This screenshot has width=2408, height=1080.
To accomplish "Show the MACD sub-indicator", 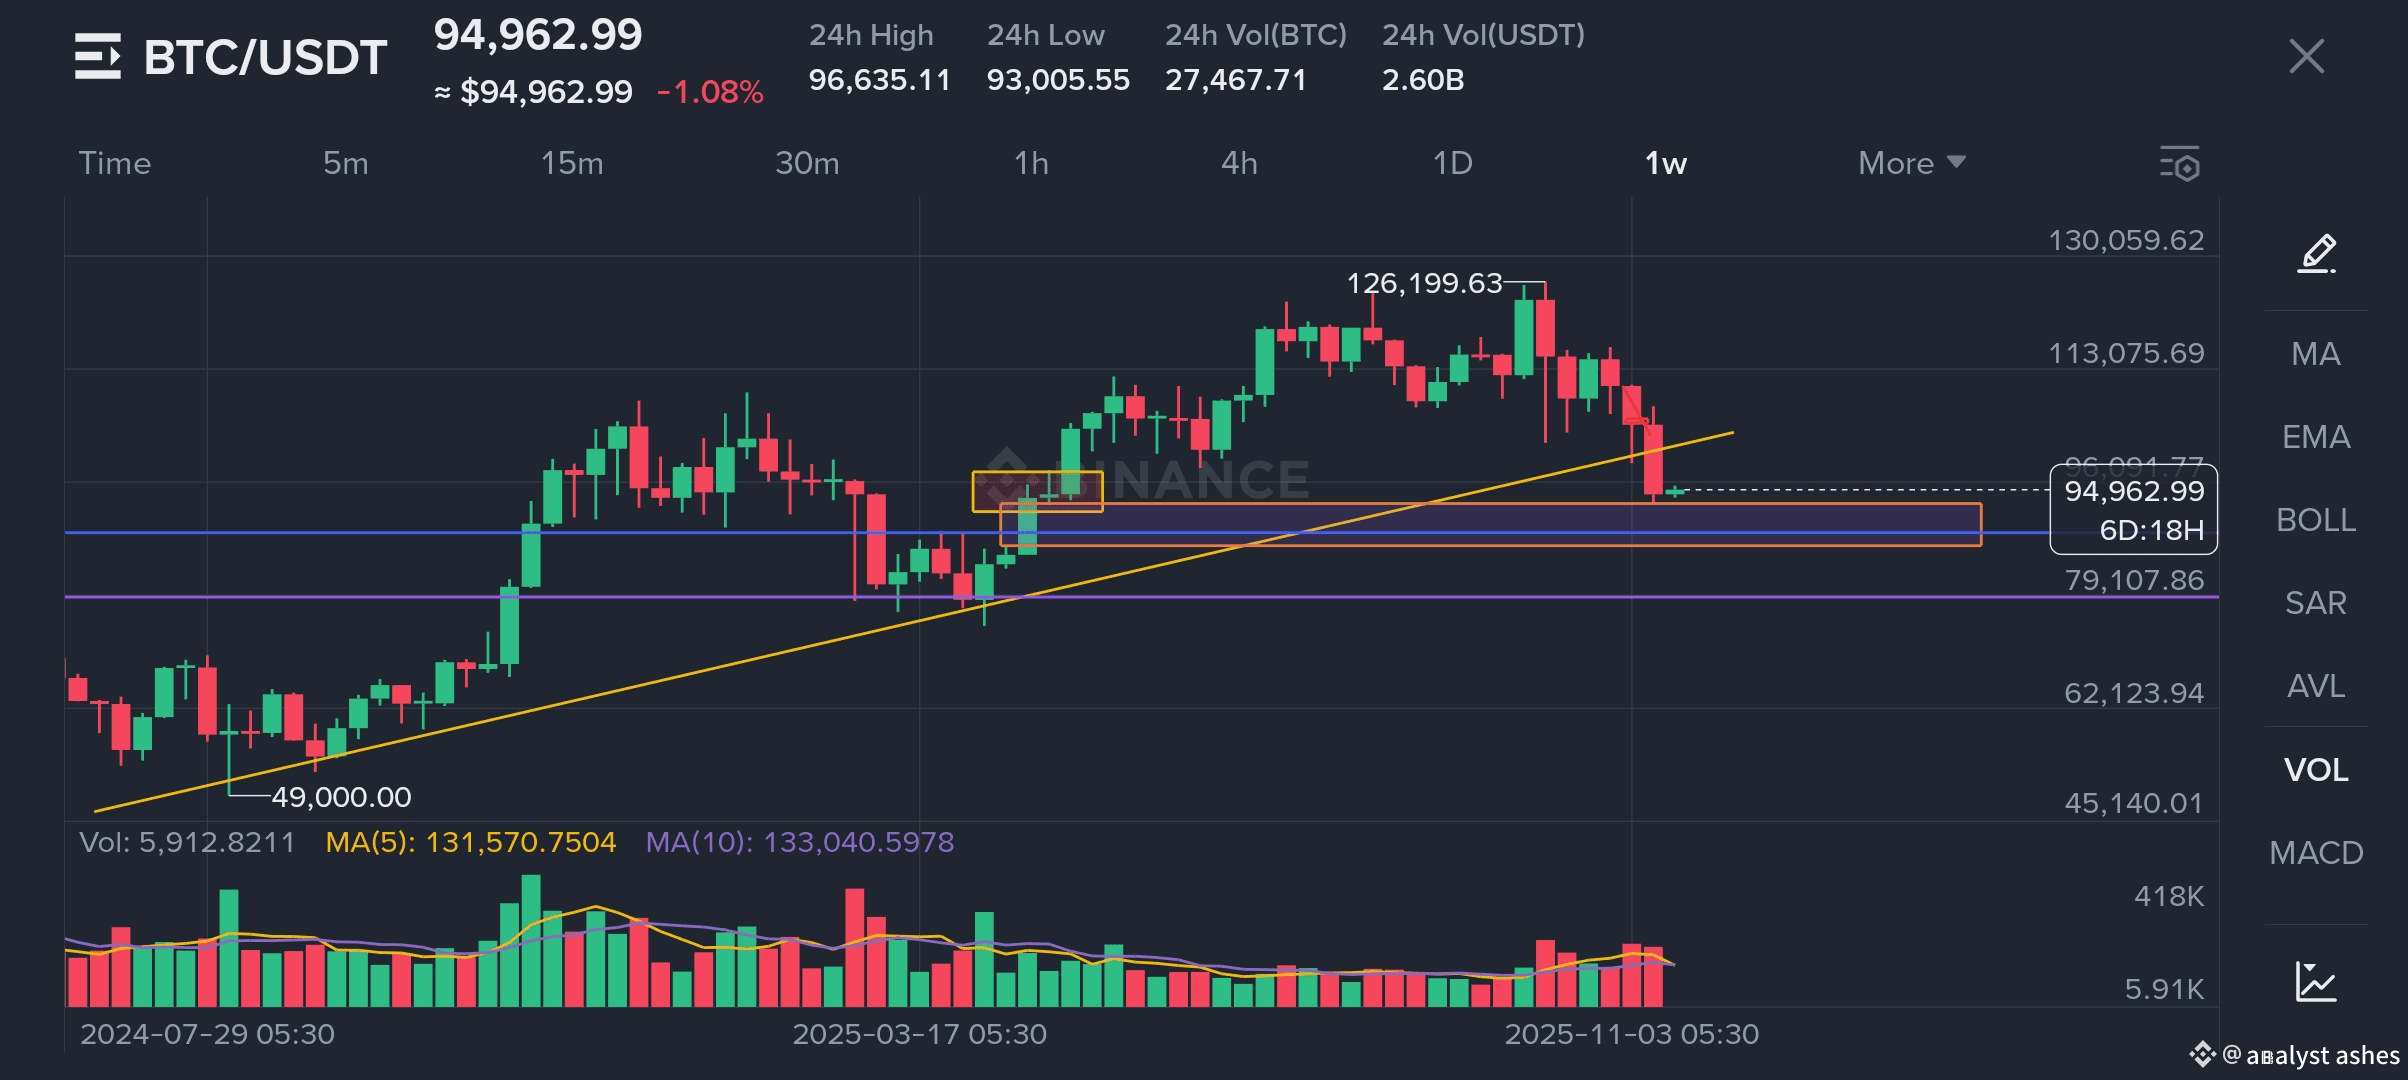I will 2315,853.
